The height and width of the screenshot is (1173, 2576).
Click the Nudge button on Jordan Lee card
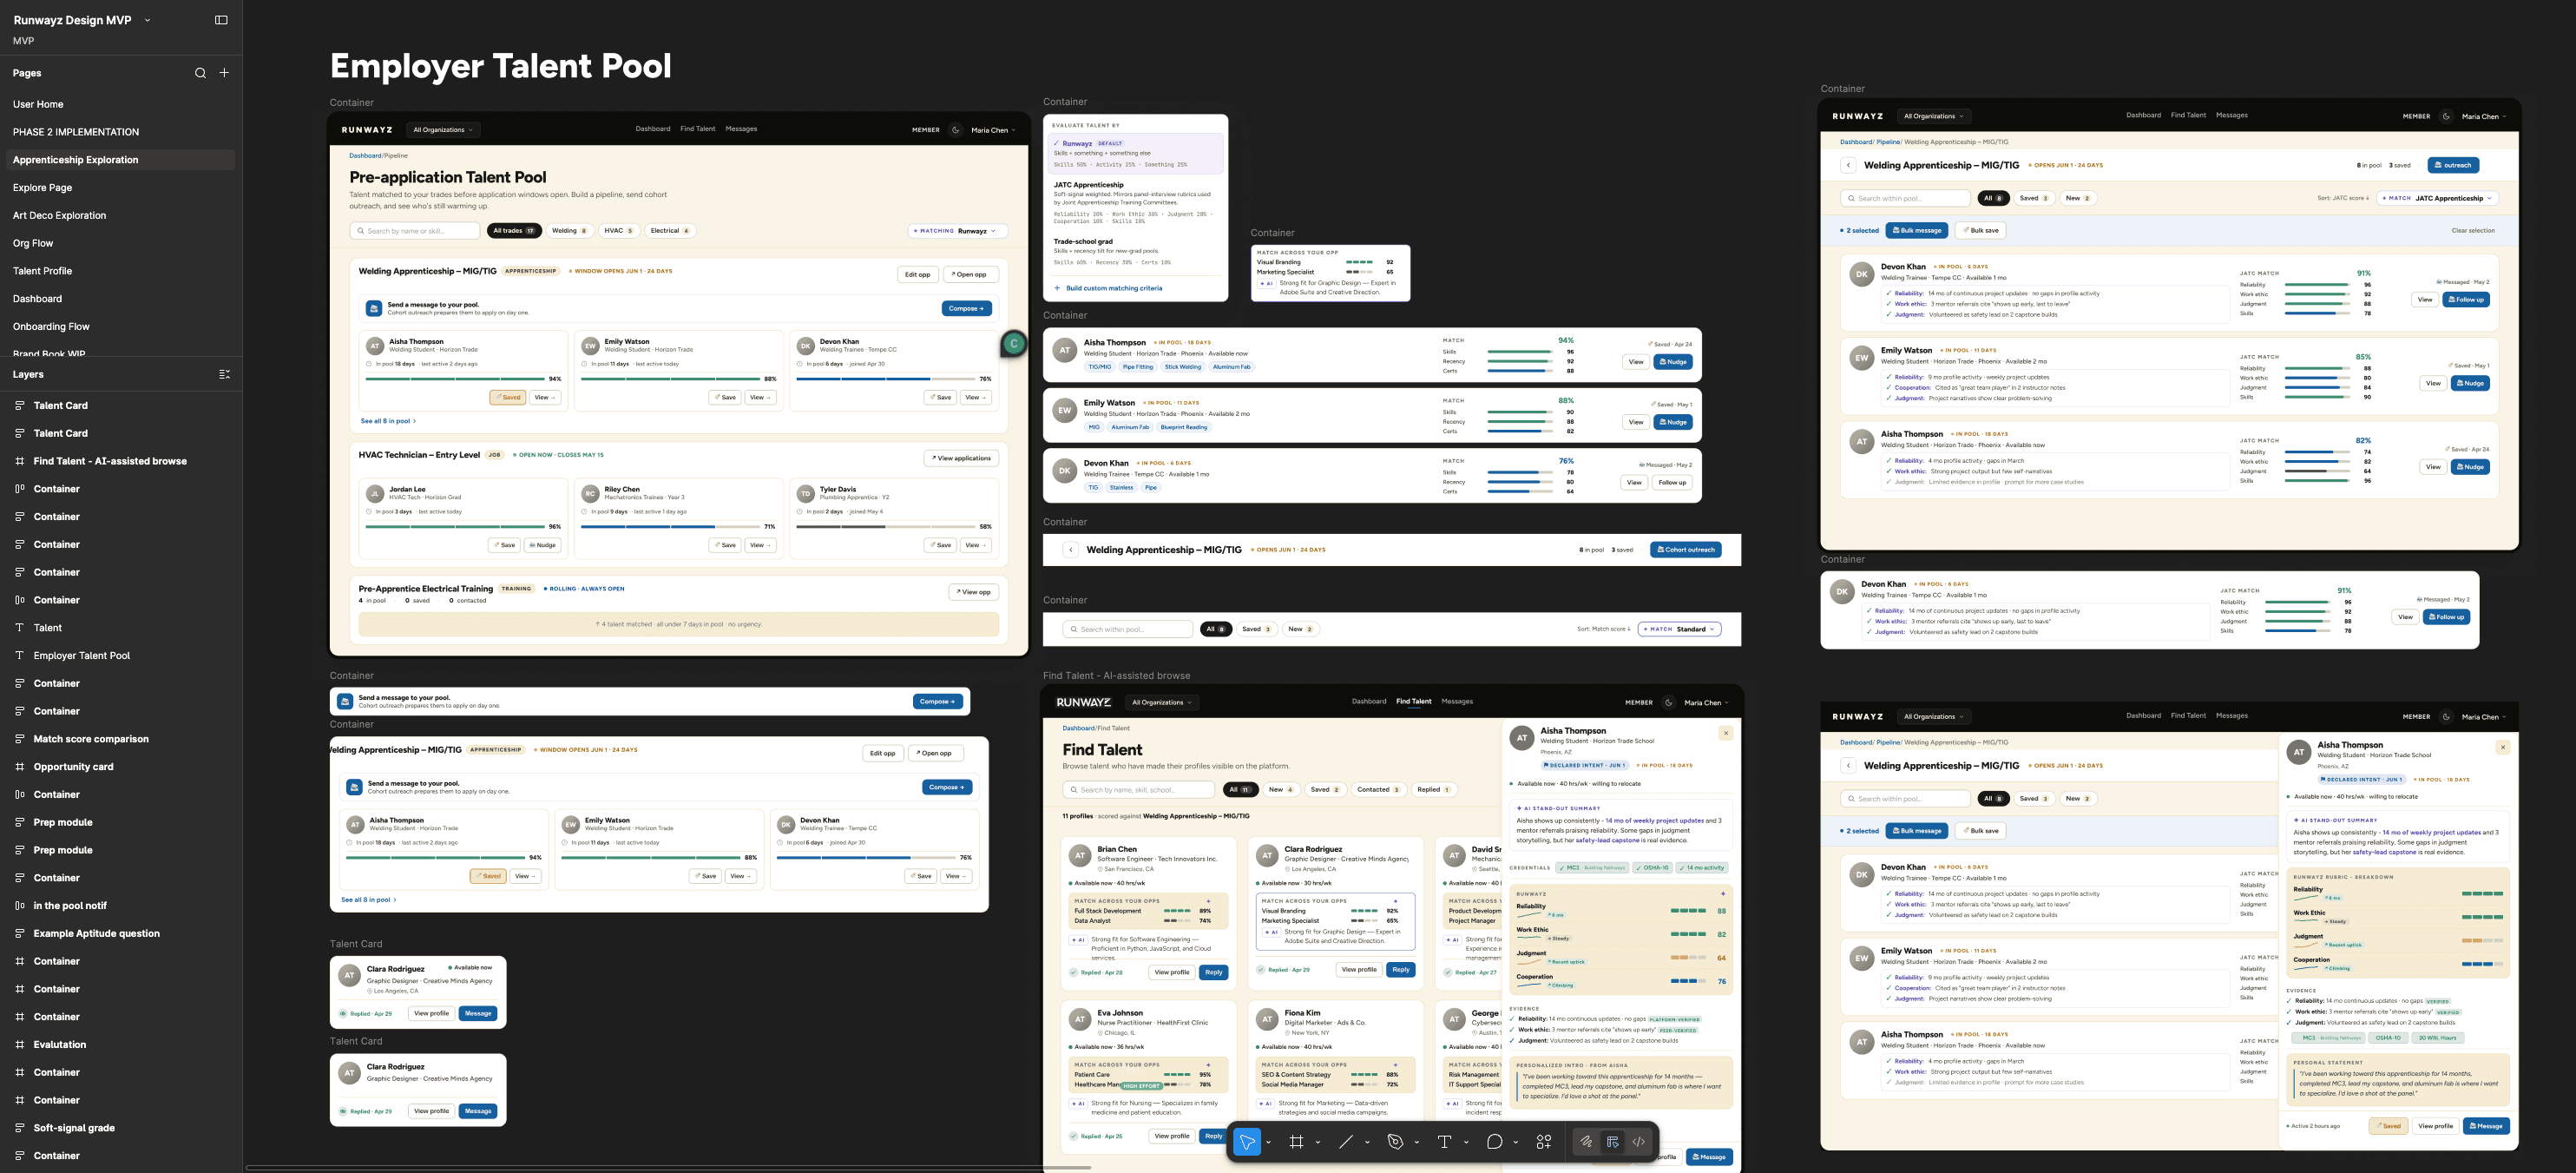(543, 546)
